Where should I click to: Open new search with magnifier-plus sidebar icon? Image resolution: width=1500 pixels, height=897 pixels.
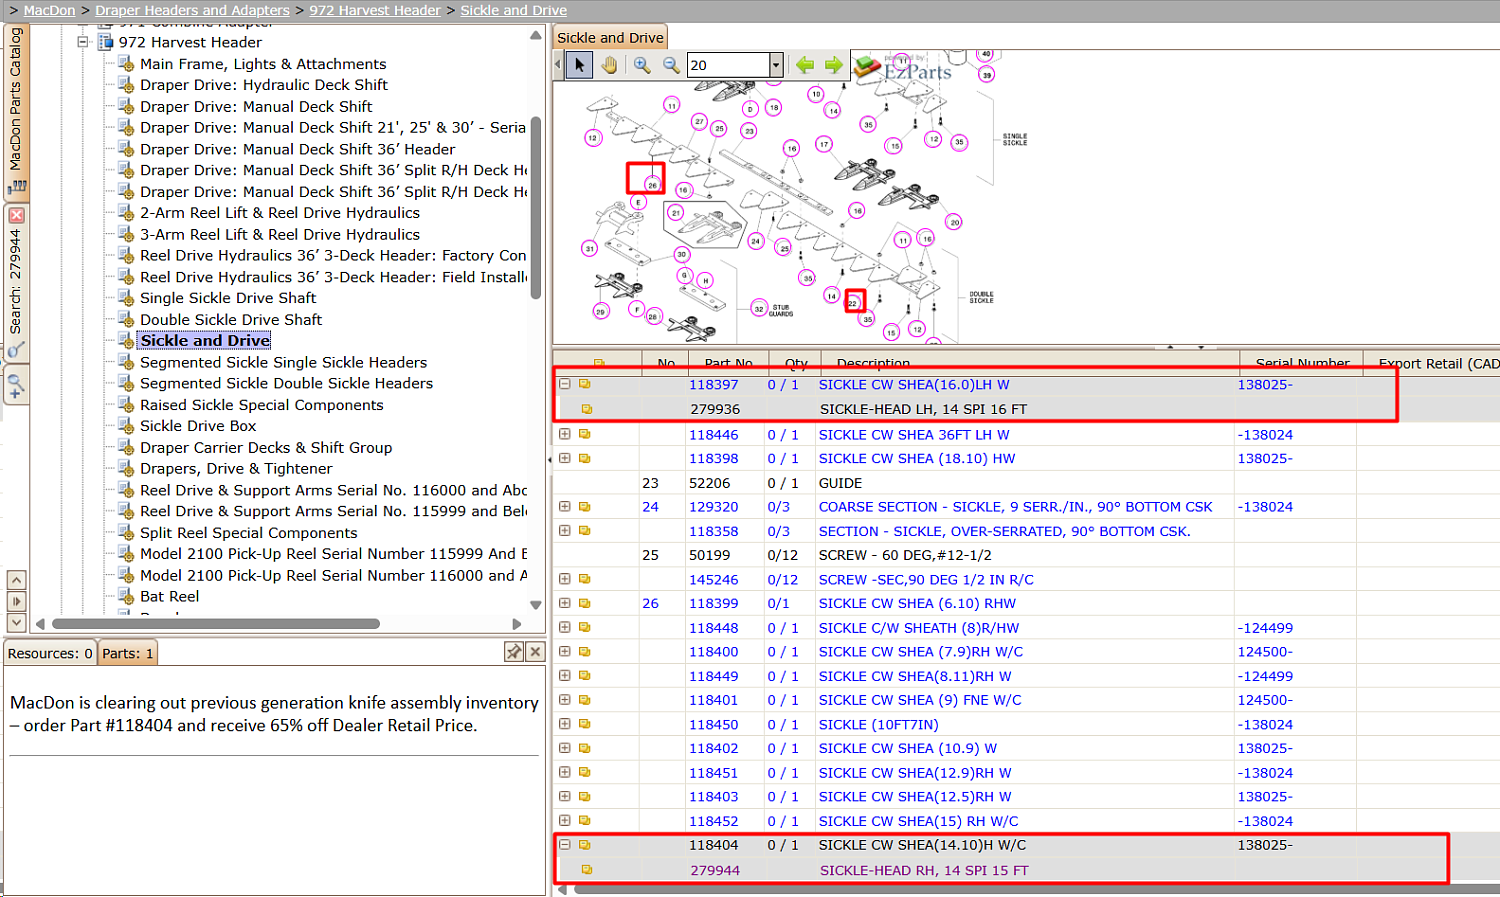pyautogui.click(x=16, y=385)
